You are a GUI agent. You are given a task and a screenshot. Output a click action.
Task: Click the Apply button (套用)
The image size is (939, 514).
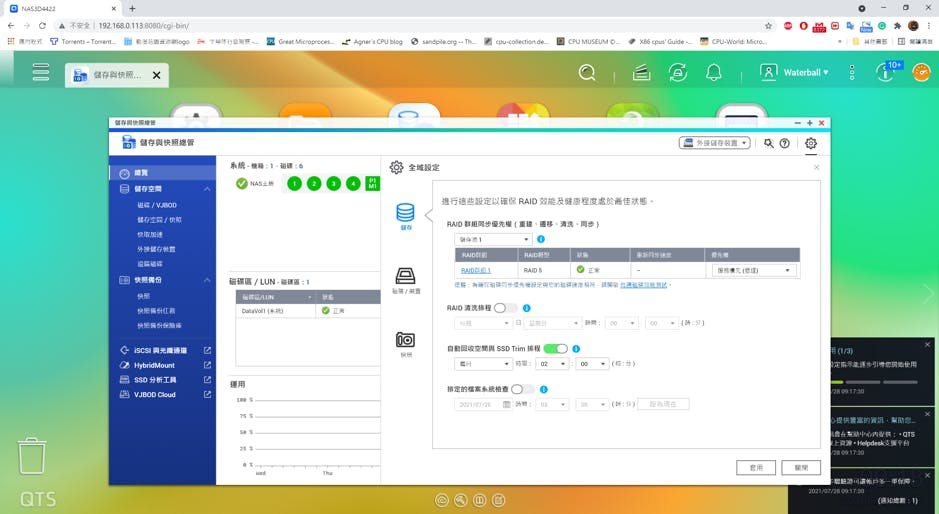coord(756,467)
